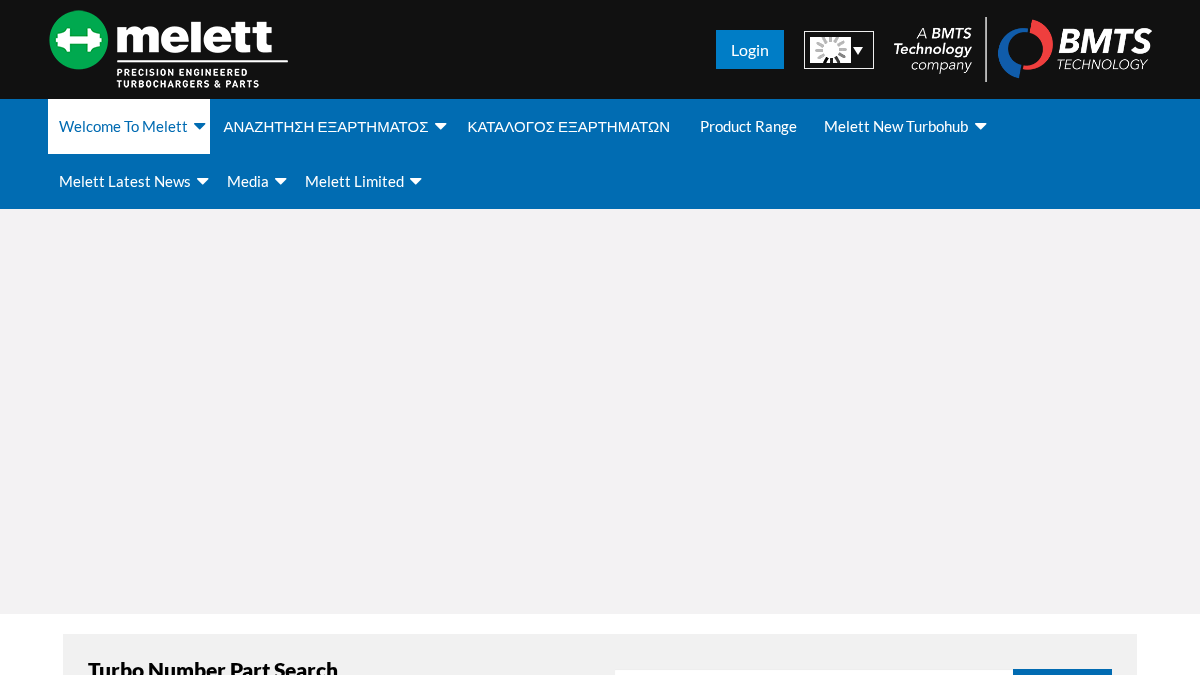Open the BMTS Technology logo link

coord(1075,49)
